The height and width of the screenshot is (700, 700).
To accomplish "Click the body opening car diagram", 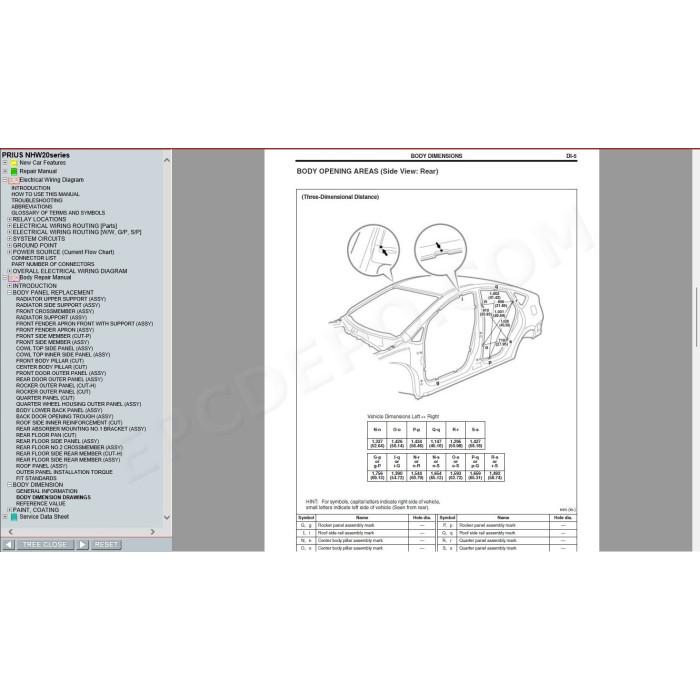I will (437, 310).
